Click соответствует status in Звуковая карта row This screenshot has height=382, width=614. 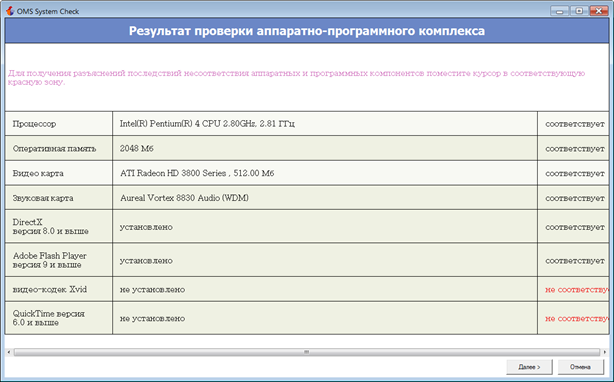pyautogui.click(x=575, y=198)
